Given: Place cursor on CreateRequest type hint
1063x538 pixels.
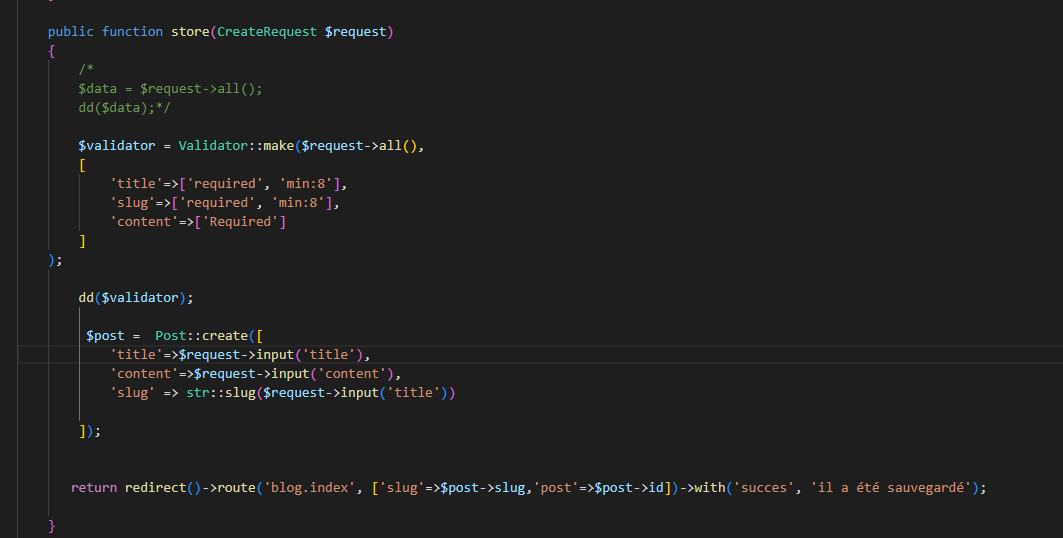Looking at the screenshot, I should 267,32.
